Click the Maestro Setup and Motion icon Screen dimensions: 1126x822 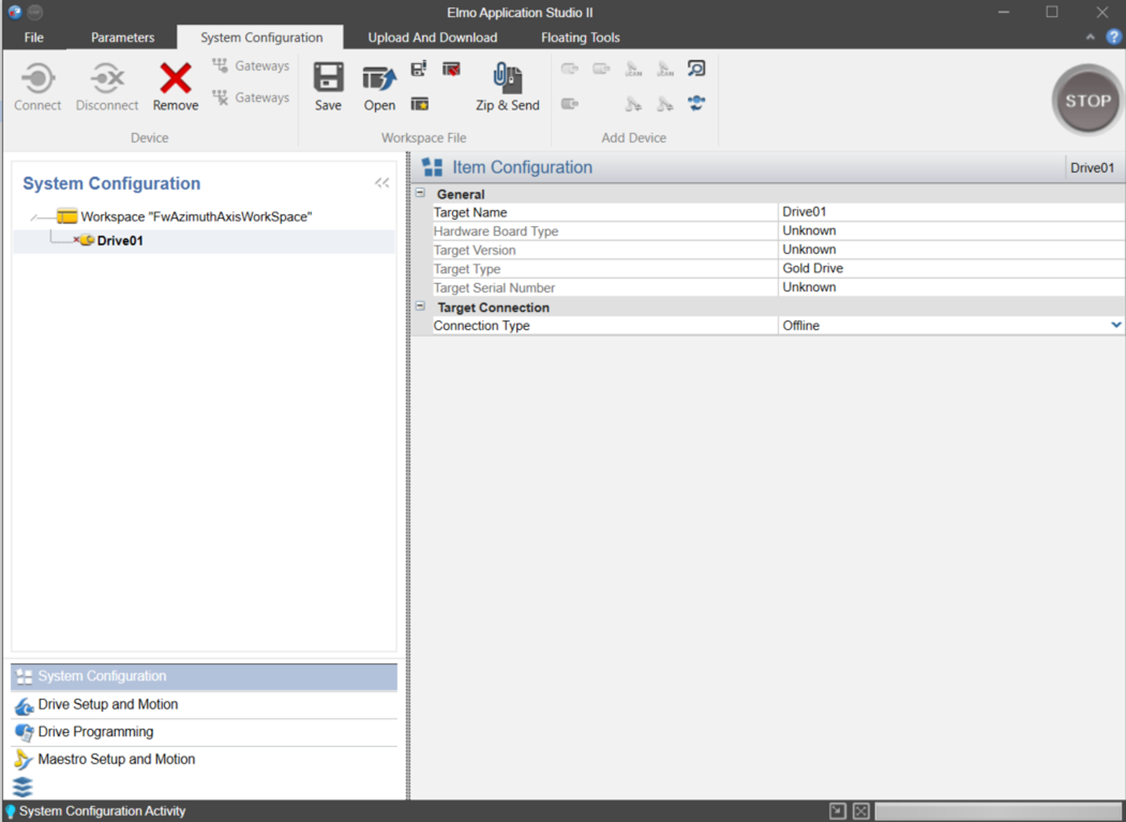pyautogui.click(x=23, y=760)
